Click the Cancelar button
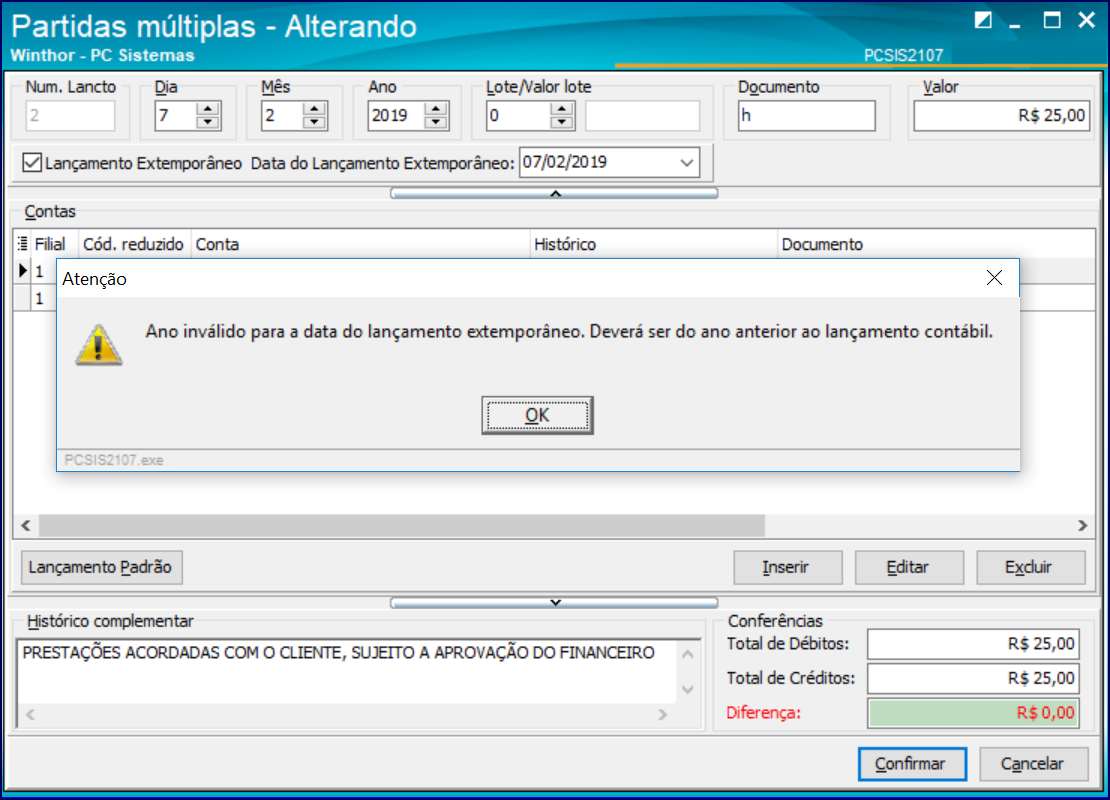Screen dimensions: 1110x800 (1033, 764)
